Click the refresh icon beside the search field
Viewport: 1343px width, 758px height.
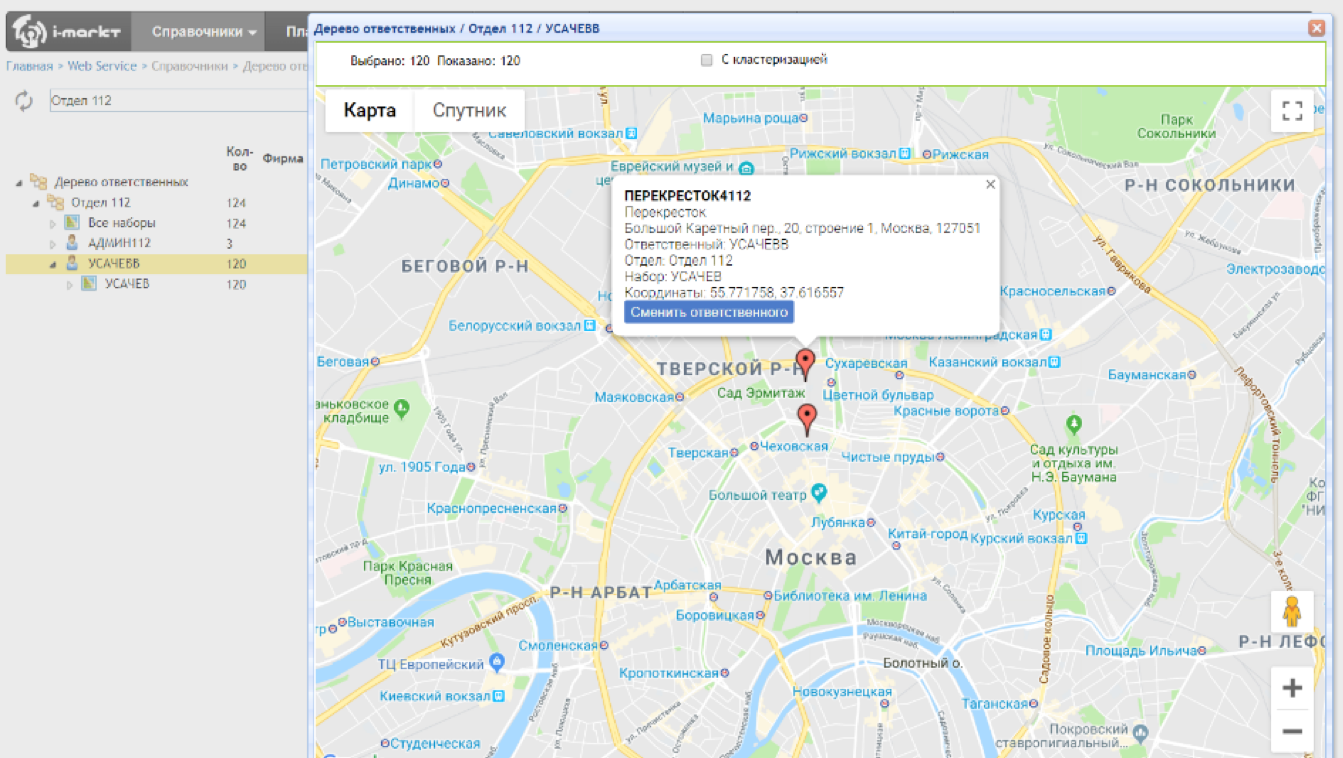tap(24, 101)
